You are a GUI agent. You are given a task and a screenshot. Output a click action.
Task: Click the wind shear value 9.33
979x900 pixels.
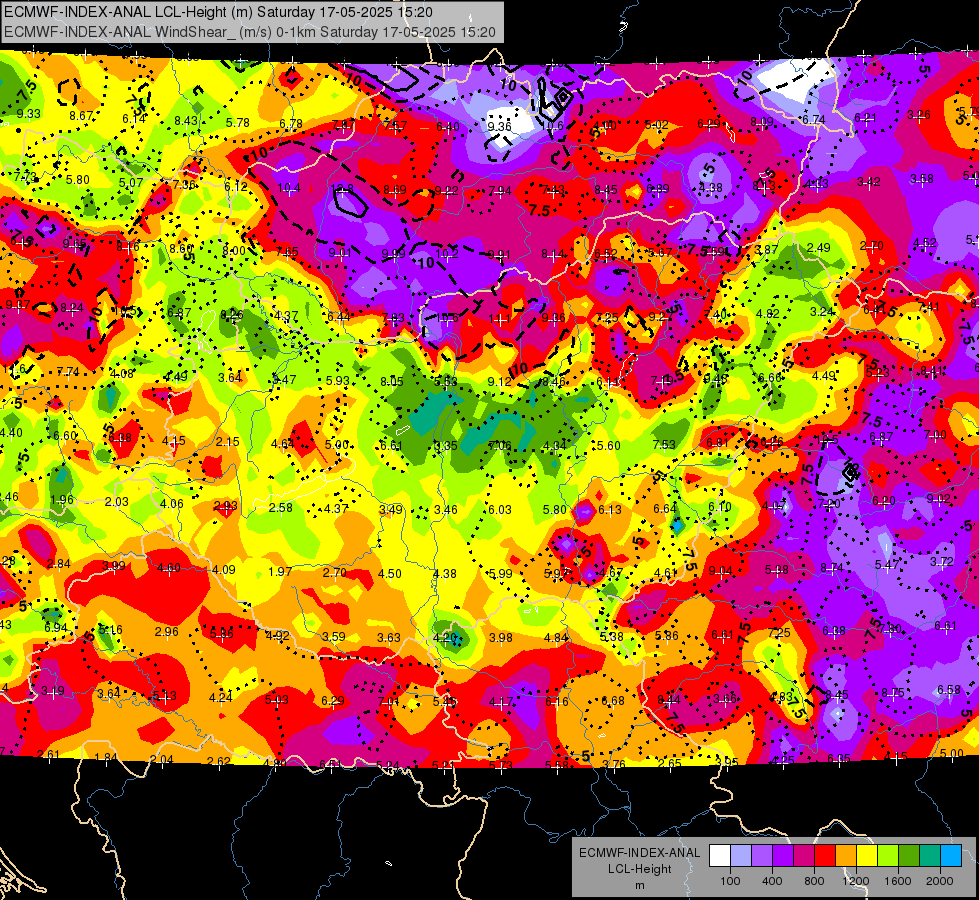coord(29,114)
